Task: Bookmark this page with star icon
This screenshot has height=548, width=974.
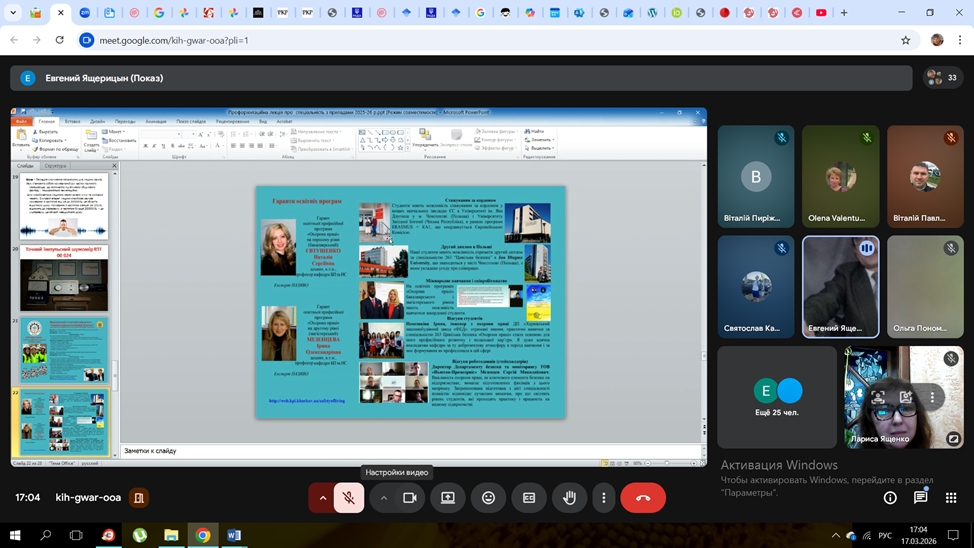Action: tap(906, 40)
